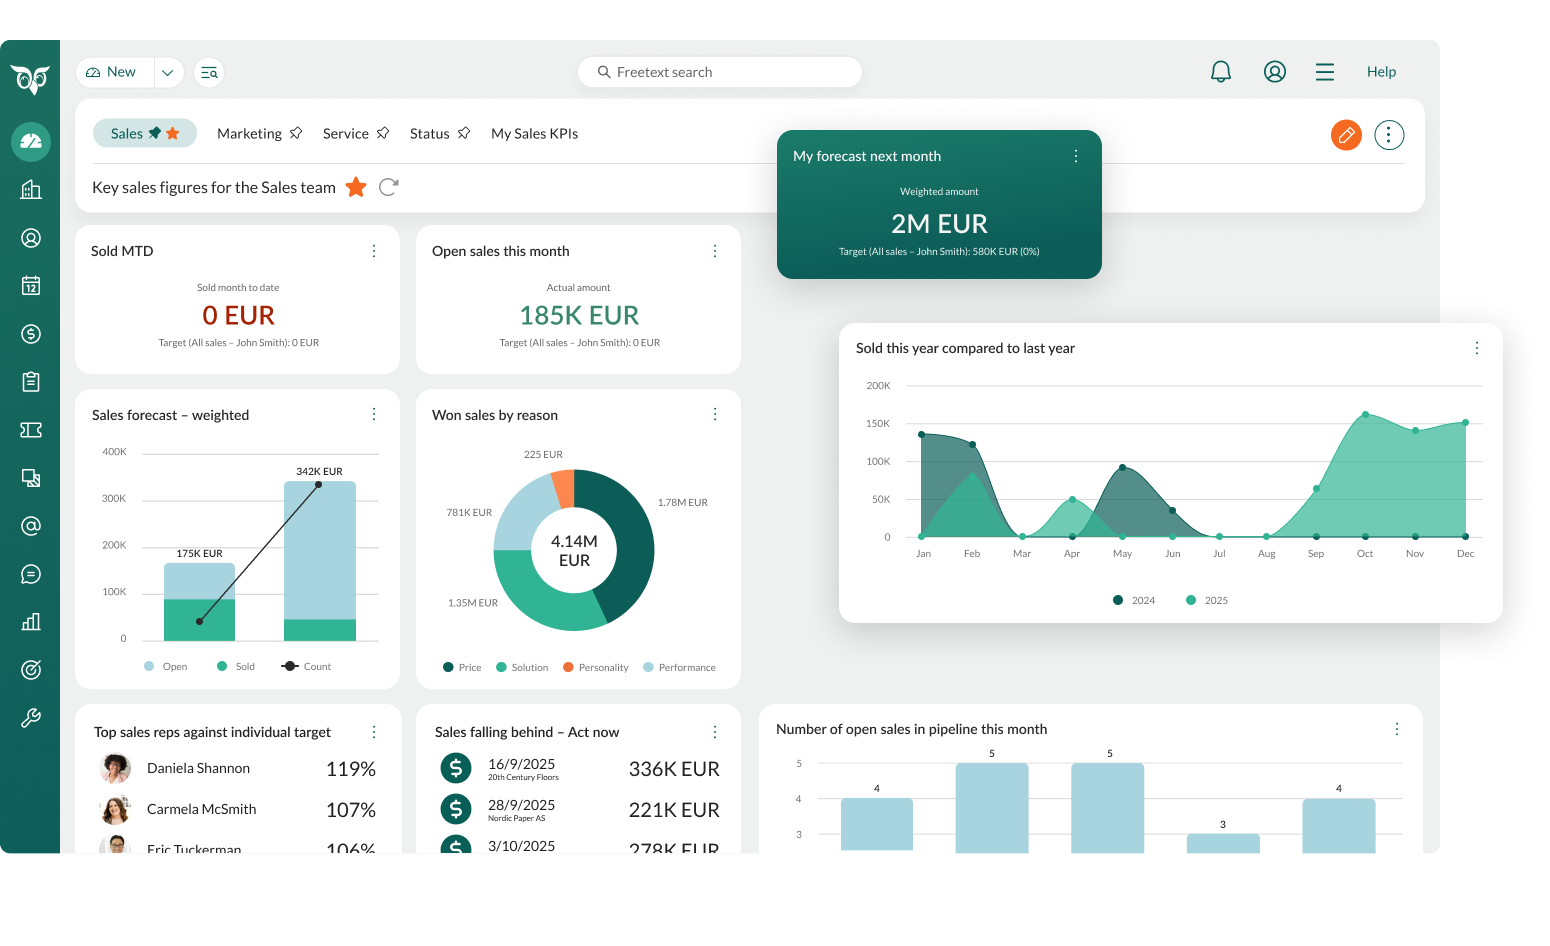Toggle favorite star beside Key sales figures
1550x946 pixels.
pyautogui.click(x=356, y=187)
